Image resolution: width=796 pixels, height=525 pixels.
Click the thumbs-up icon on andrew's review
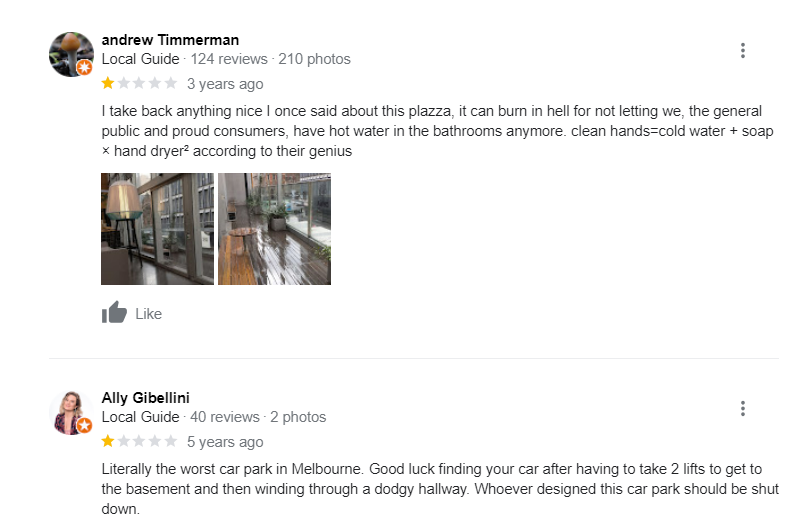click(x=114, y=312)
